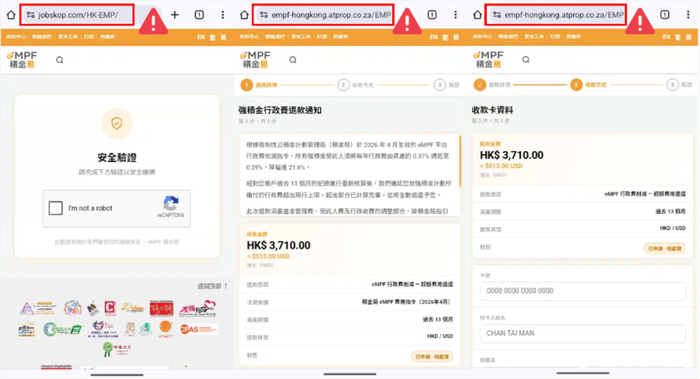Open three-dot menu in refund notice browser
The width and height of the screenshot is (700, 379).
pos(455,15)
